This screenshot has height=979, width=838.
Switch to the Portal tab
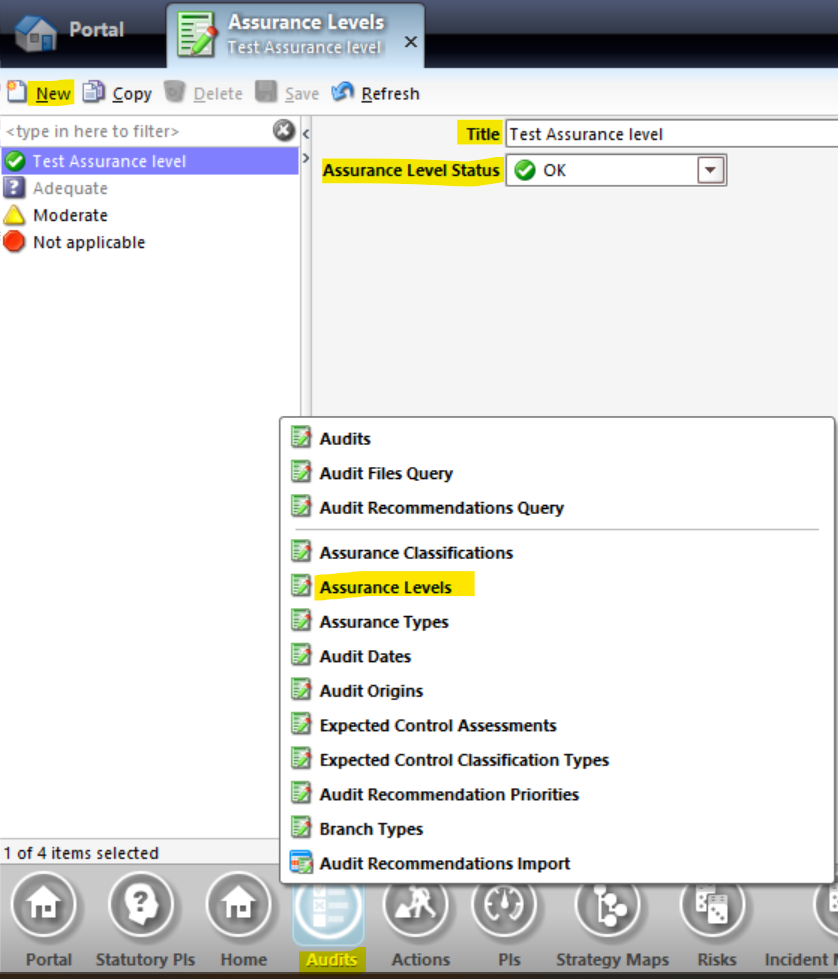click(70, 31)
